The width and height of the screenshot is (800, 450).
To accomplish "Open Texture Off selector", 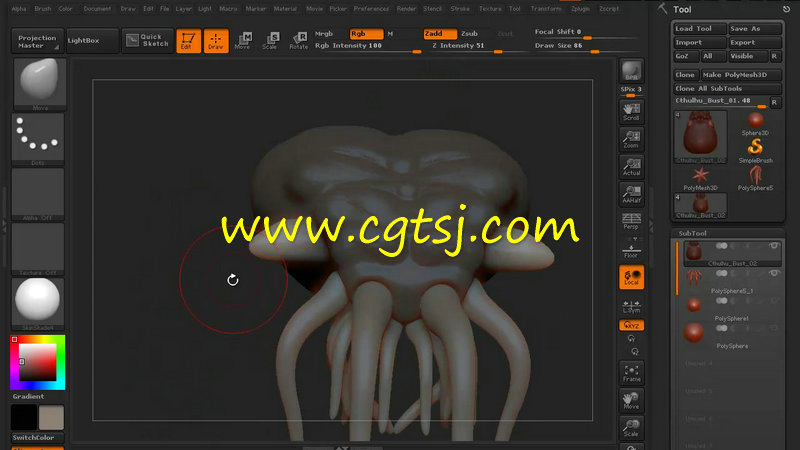I will click(38, 249).
